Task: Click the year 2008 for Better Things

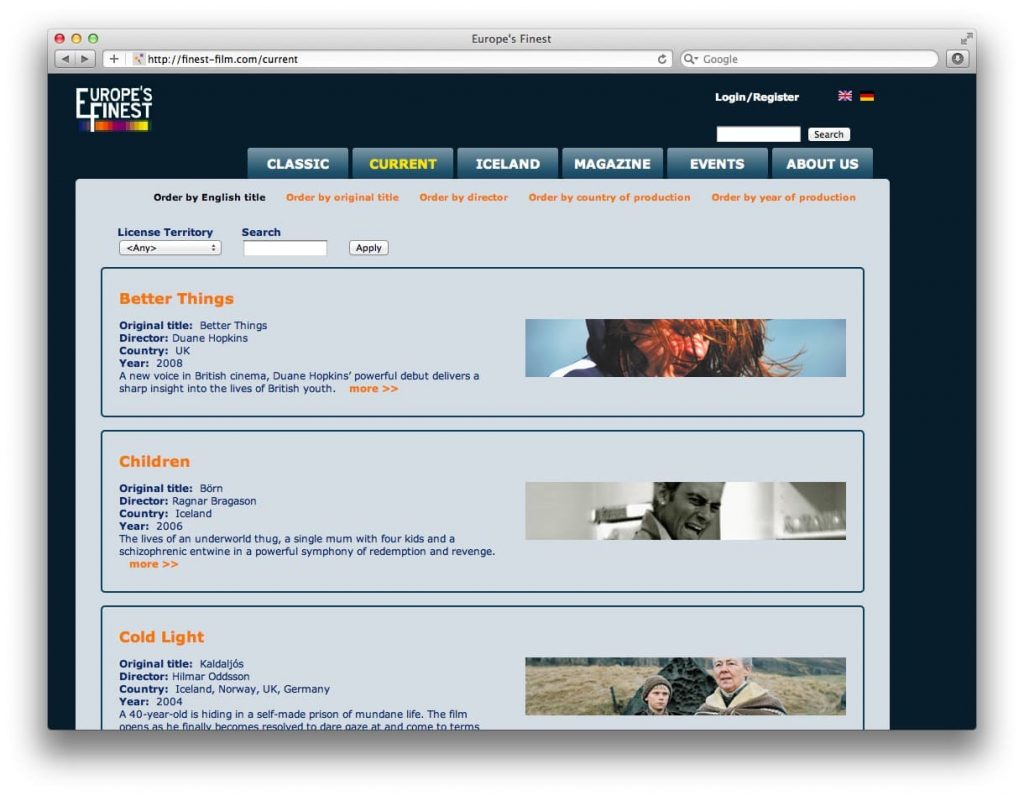Action: [169, 364]
